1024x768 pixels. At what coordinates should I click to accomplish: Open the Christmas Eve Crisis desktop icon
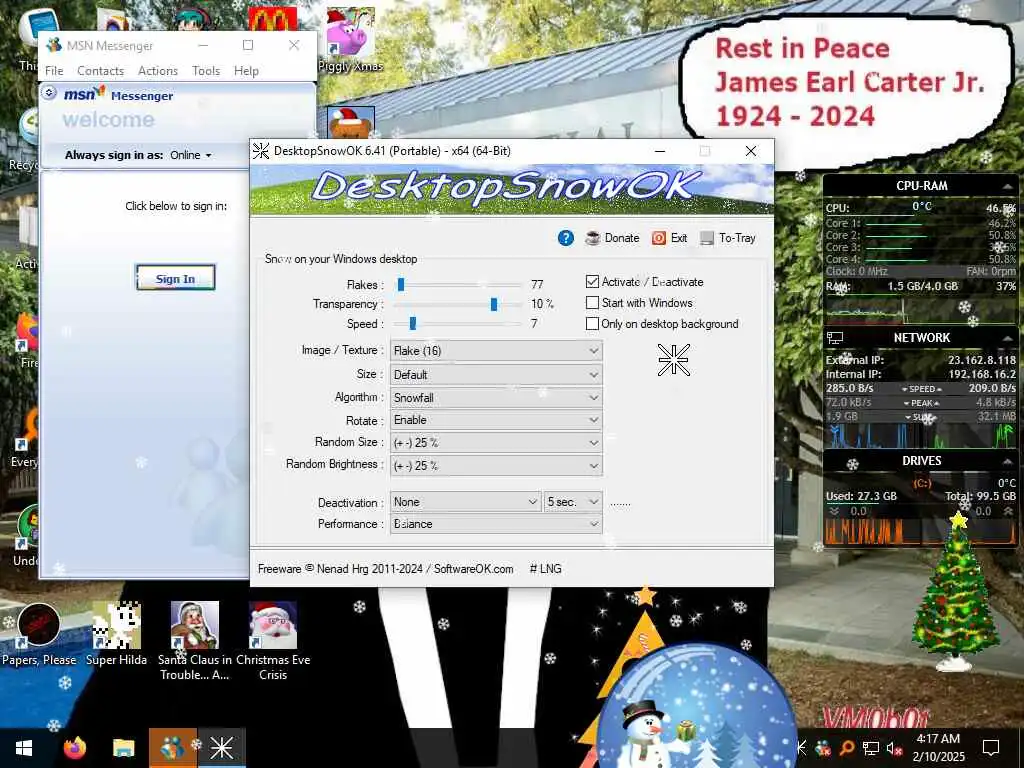click(273, 641)
